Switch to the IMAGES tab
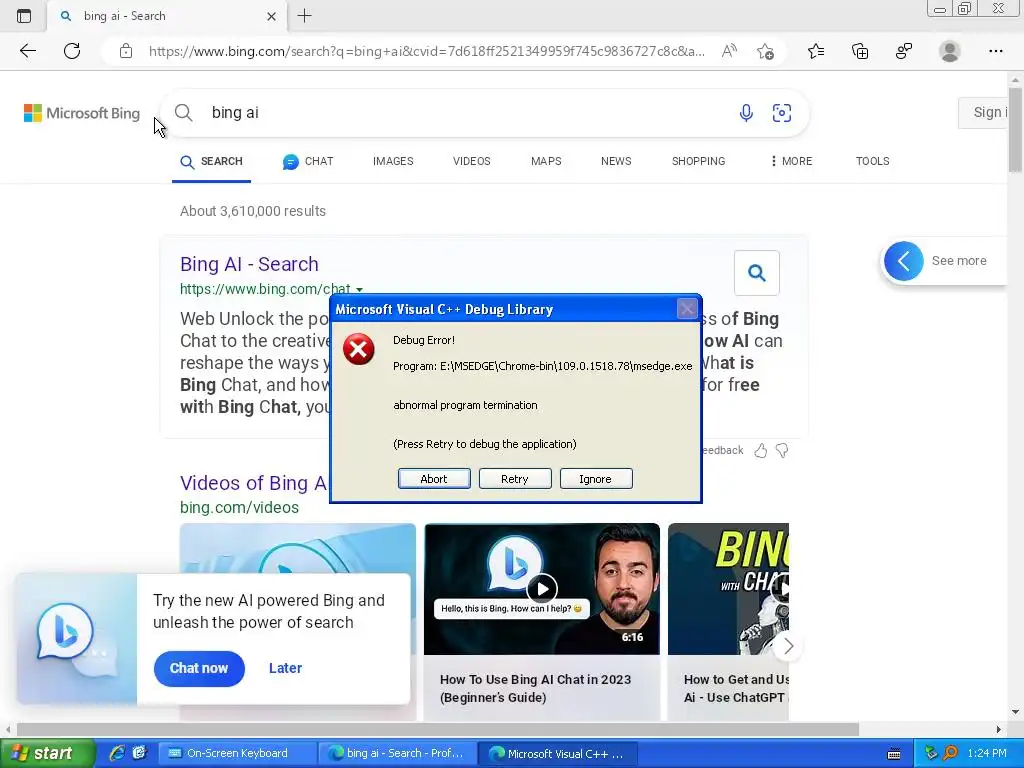Viewport: 1024px width, 768px height. click(393, 161)
